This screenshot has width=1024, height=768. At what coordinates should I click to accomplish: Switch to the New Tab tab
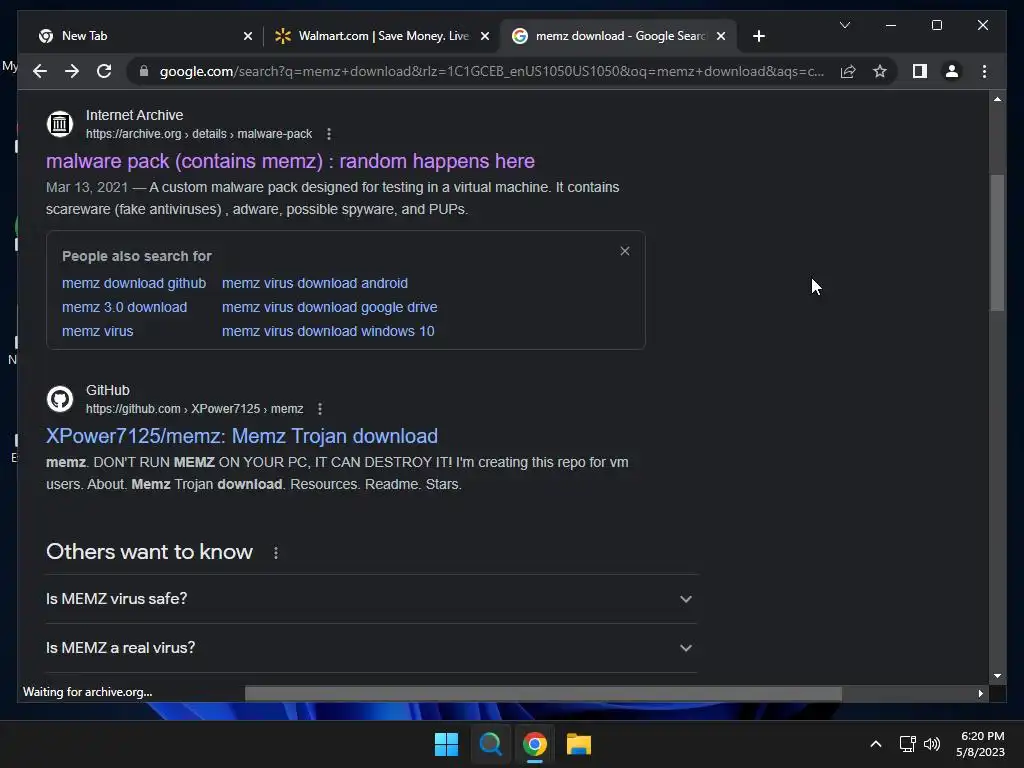[x=144, y=36]
